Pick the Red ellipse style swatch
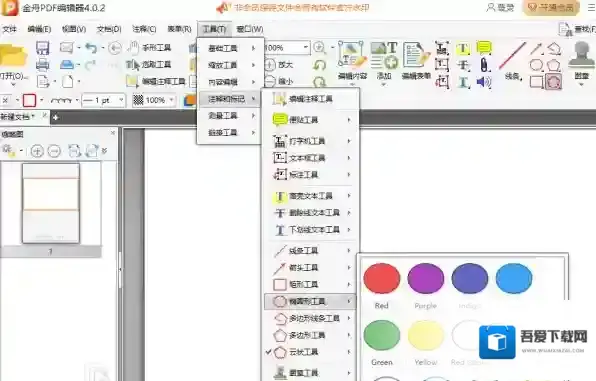 pos(382,279)
